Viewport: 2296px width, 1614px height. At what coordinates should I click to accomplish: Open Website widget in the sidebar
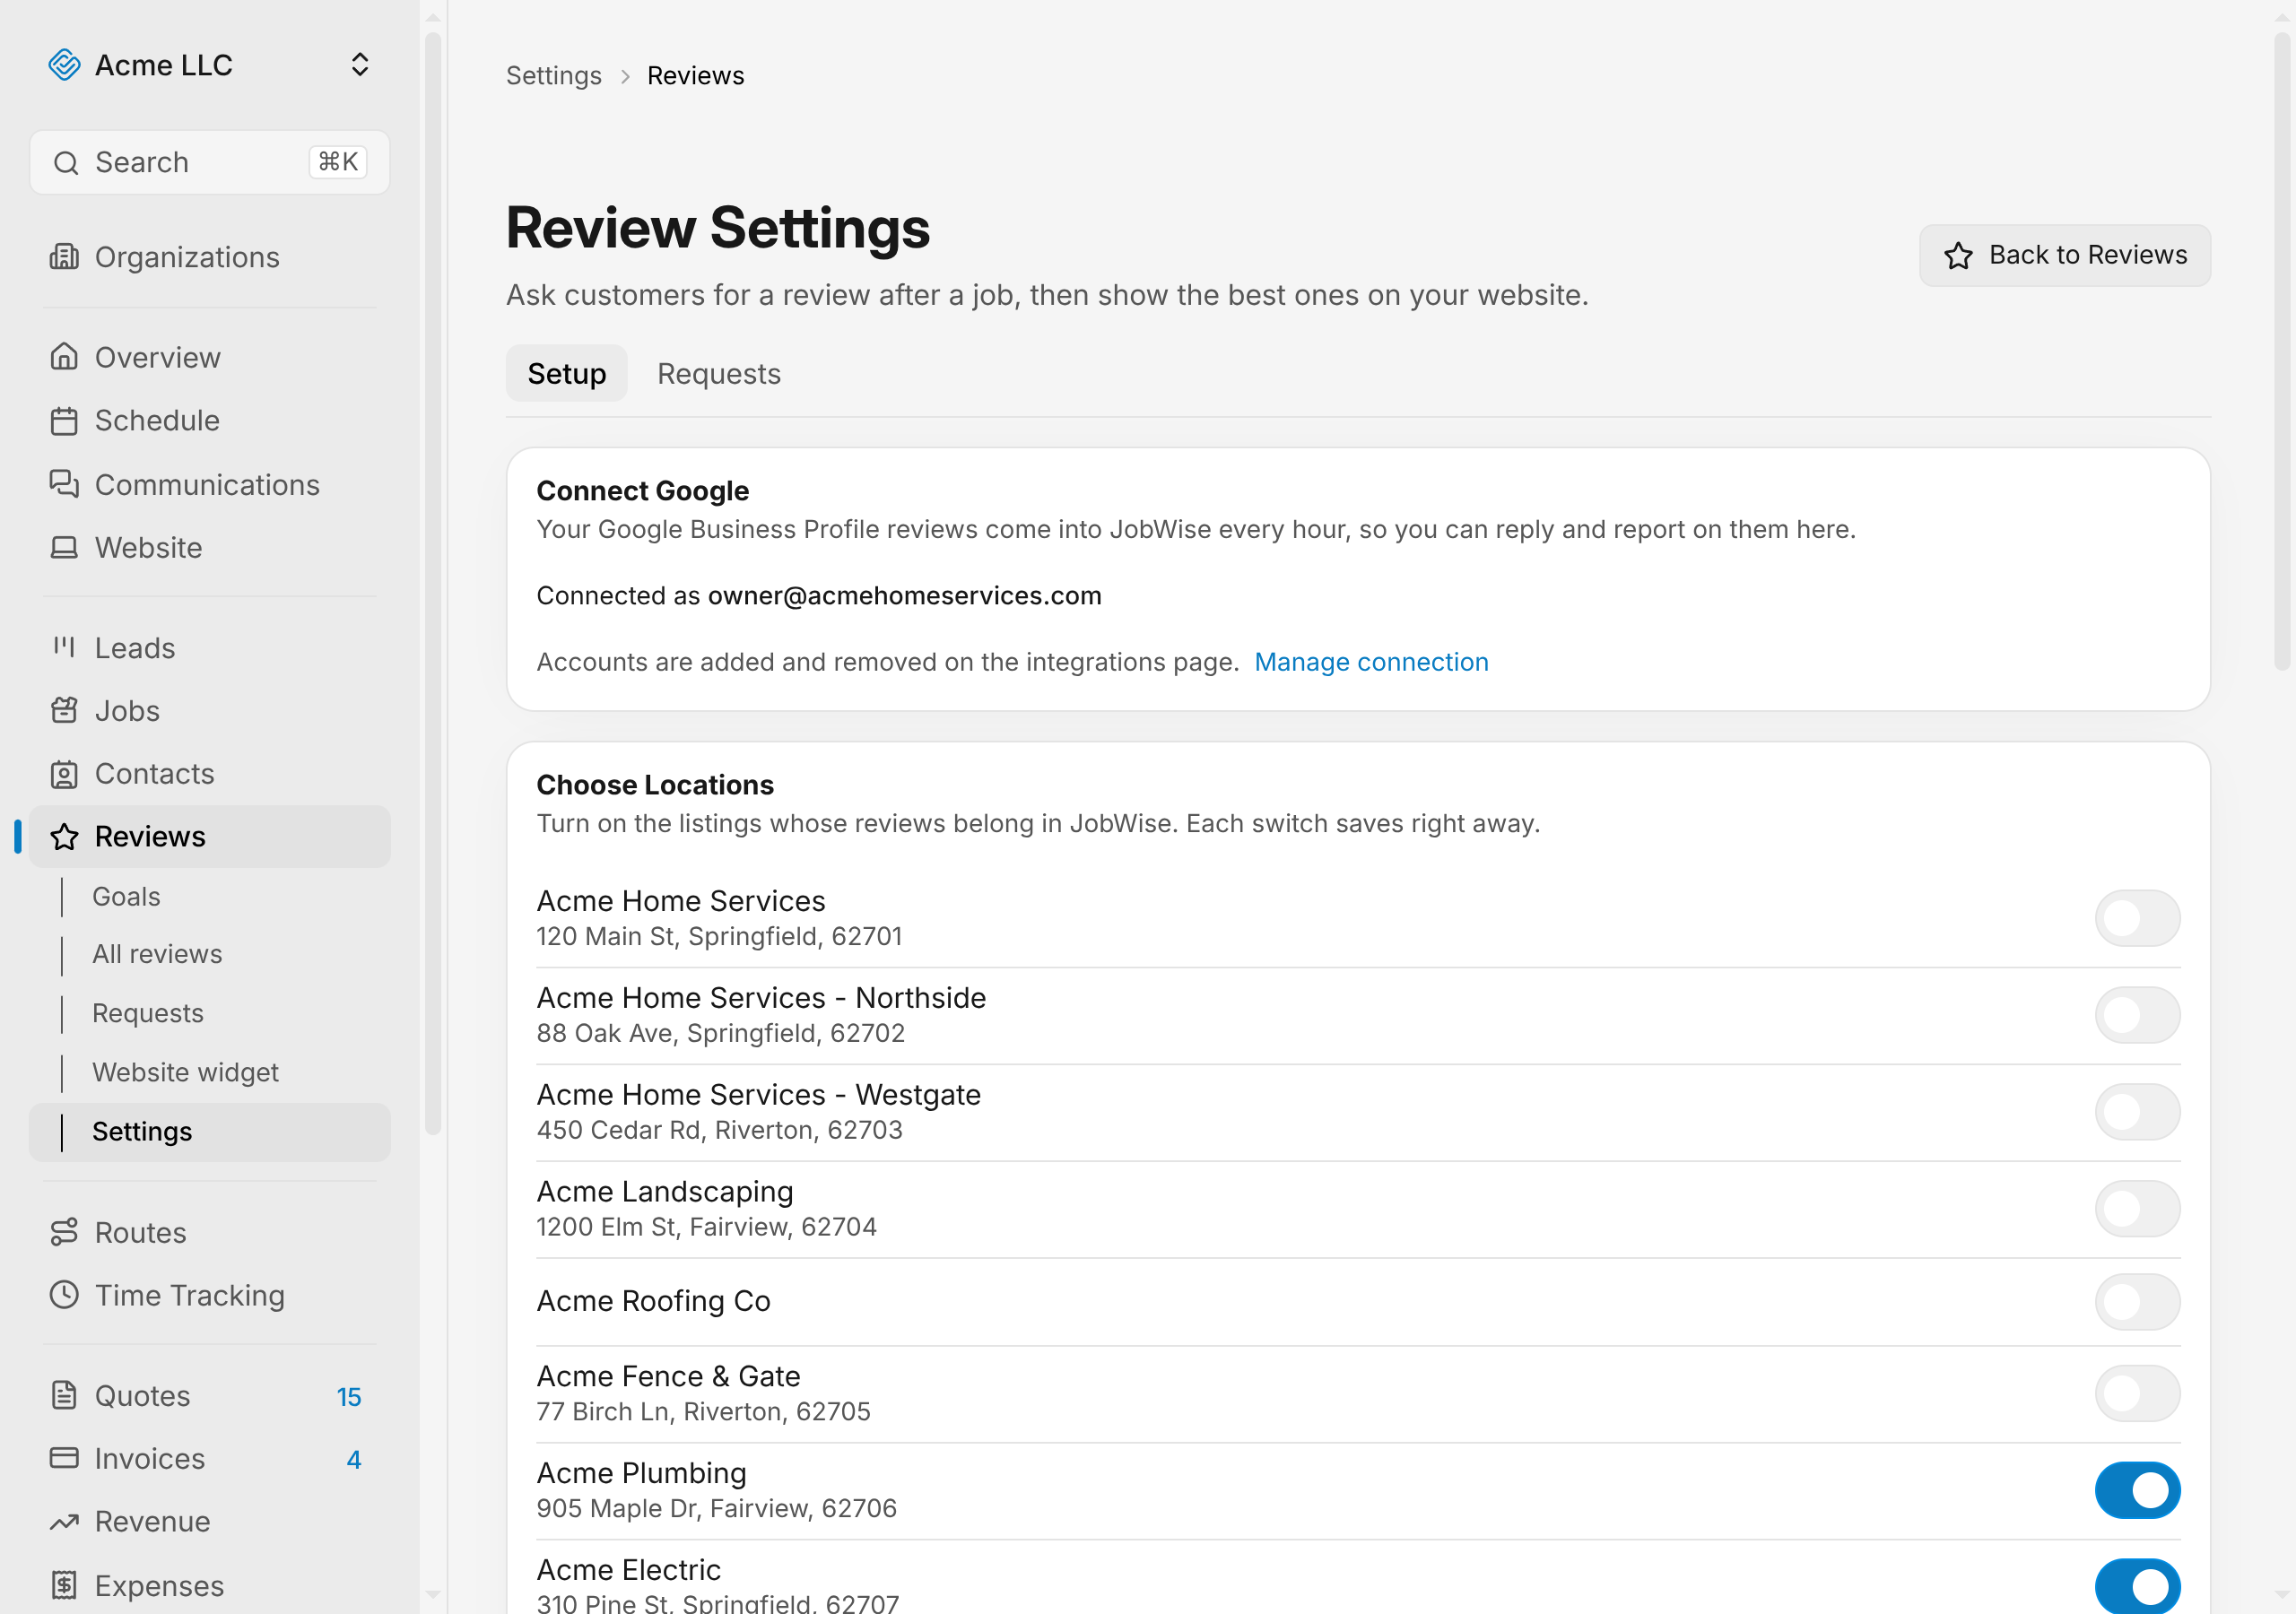[185, 1072]
